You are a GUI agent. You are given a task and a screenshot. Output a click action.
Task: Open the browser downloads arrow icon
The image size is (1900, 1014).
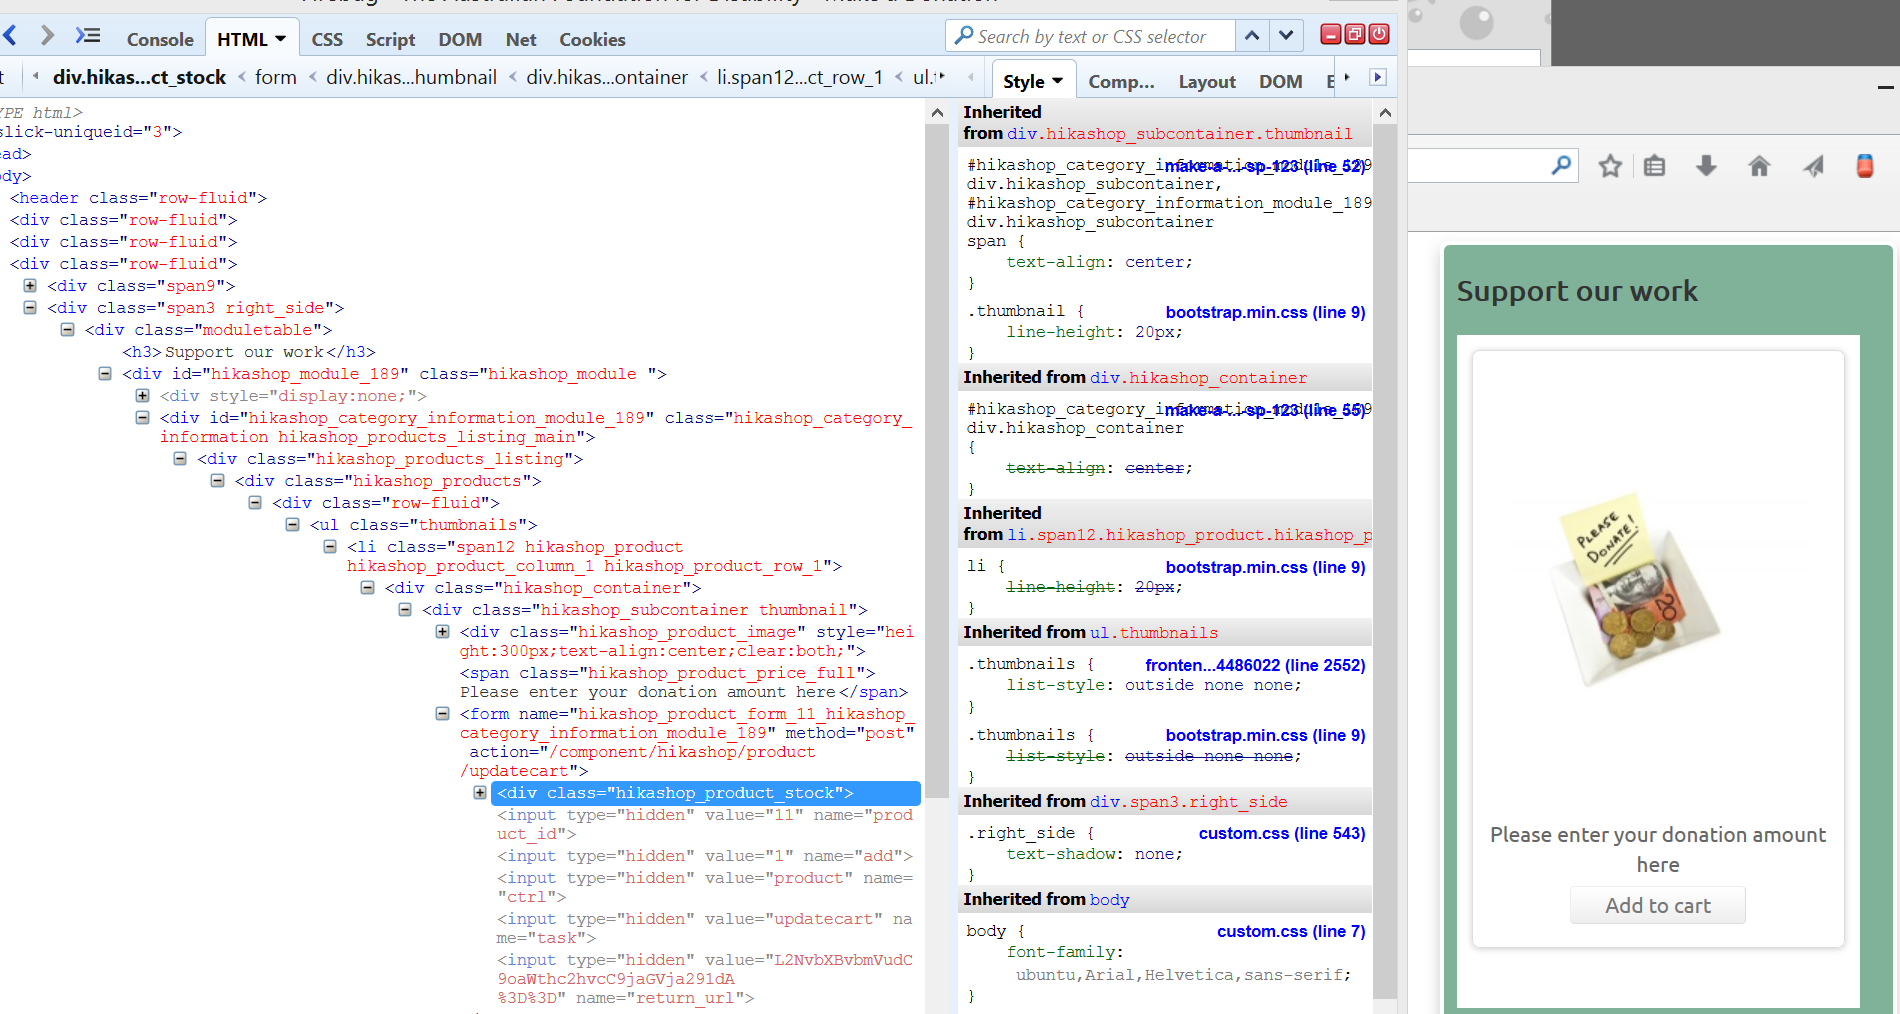(x=1706, y=166)
